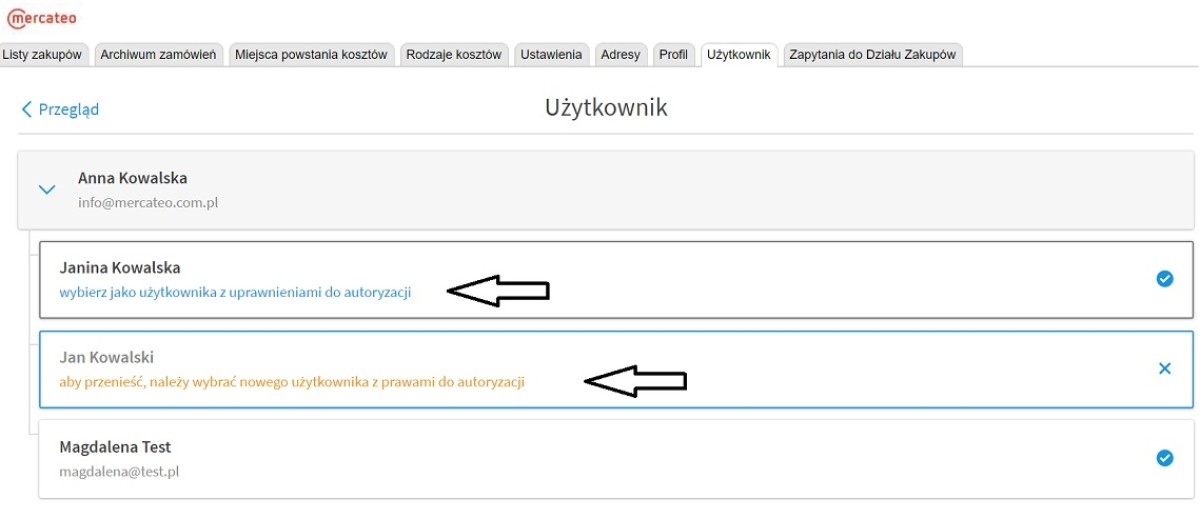The width and height of the screenshot is (1200, 519).
Task: Open the Listy zakupów tab
Action: 42,55
